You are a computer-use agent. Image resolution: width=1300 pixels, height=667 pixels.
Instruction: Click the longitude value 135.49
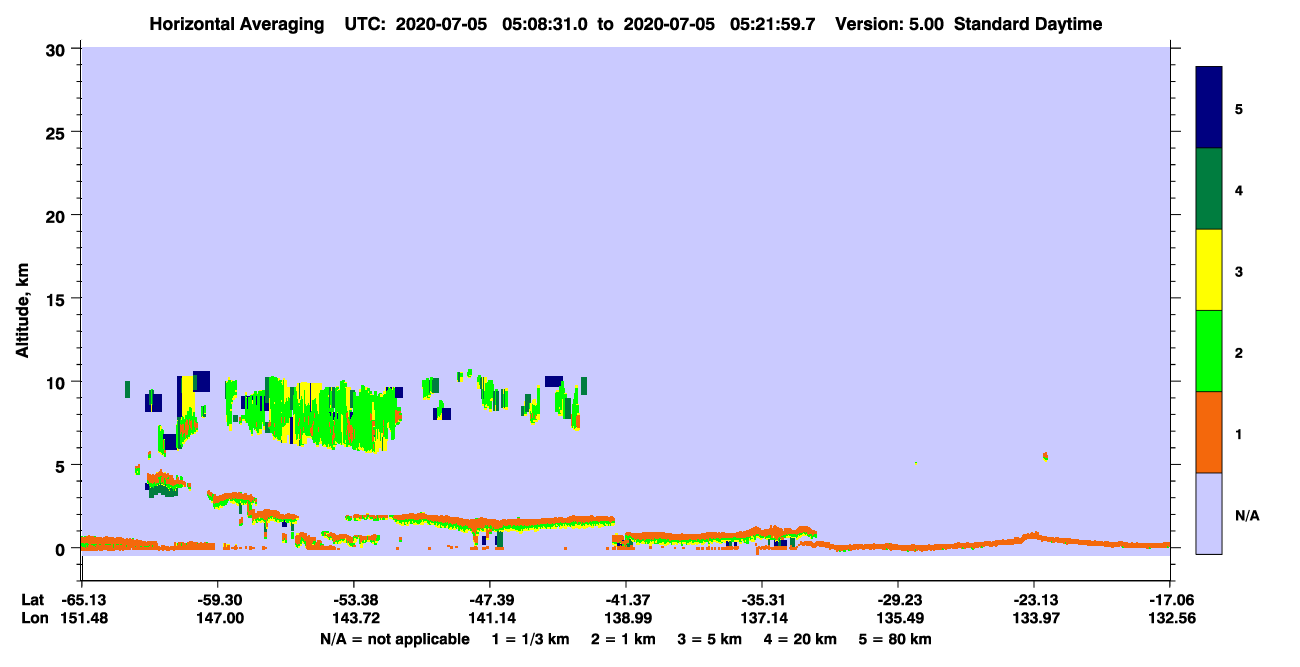(898, 619)
